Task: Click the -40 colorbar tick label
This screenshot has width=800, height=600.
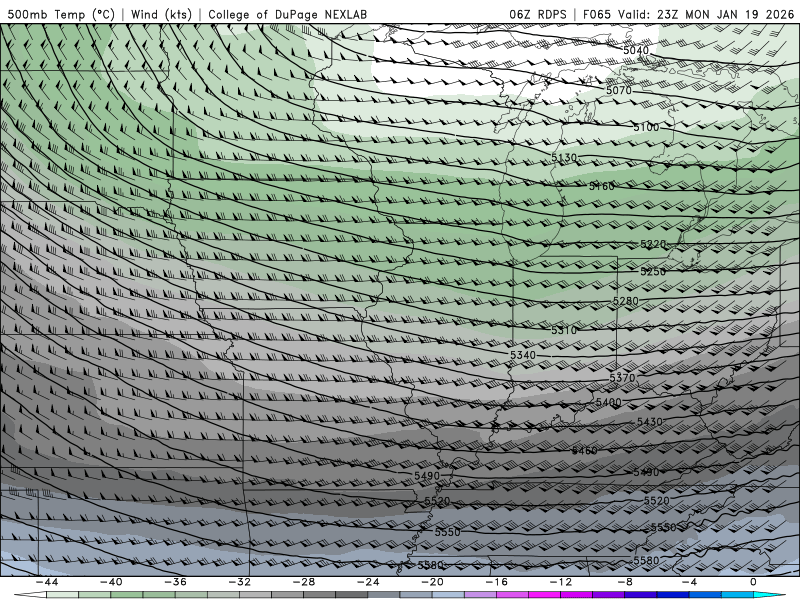Action: (111, 582)
